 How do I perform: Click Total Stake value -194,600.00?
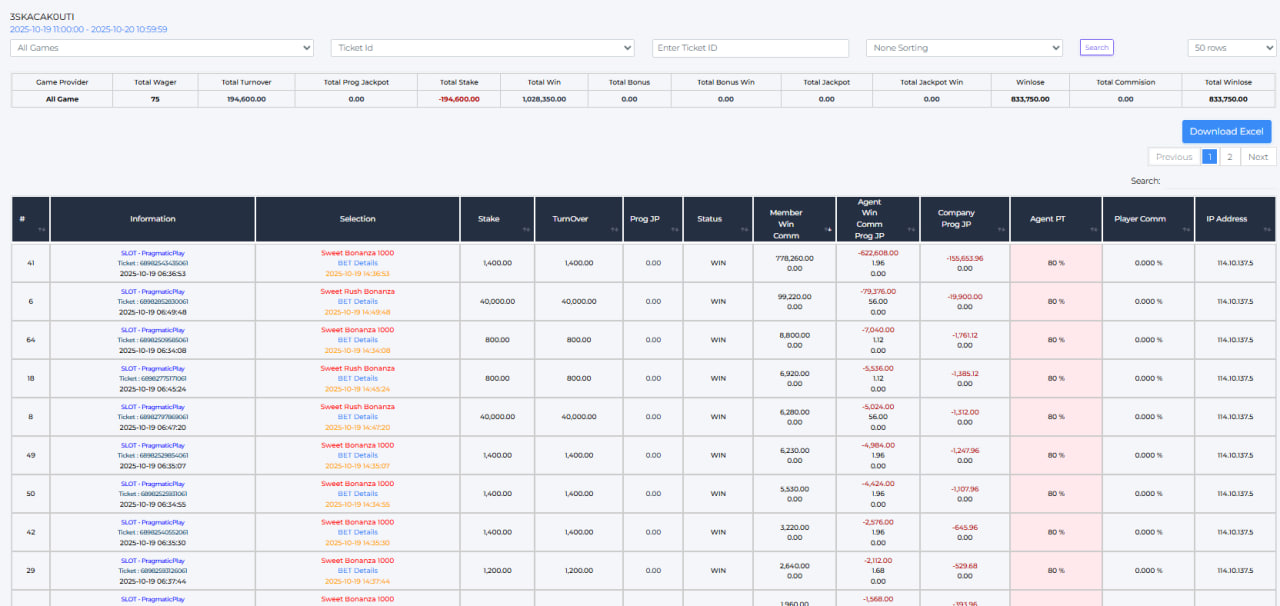[457, 99]
